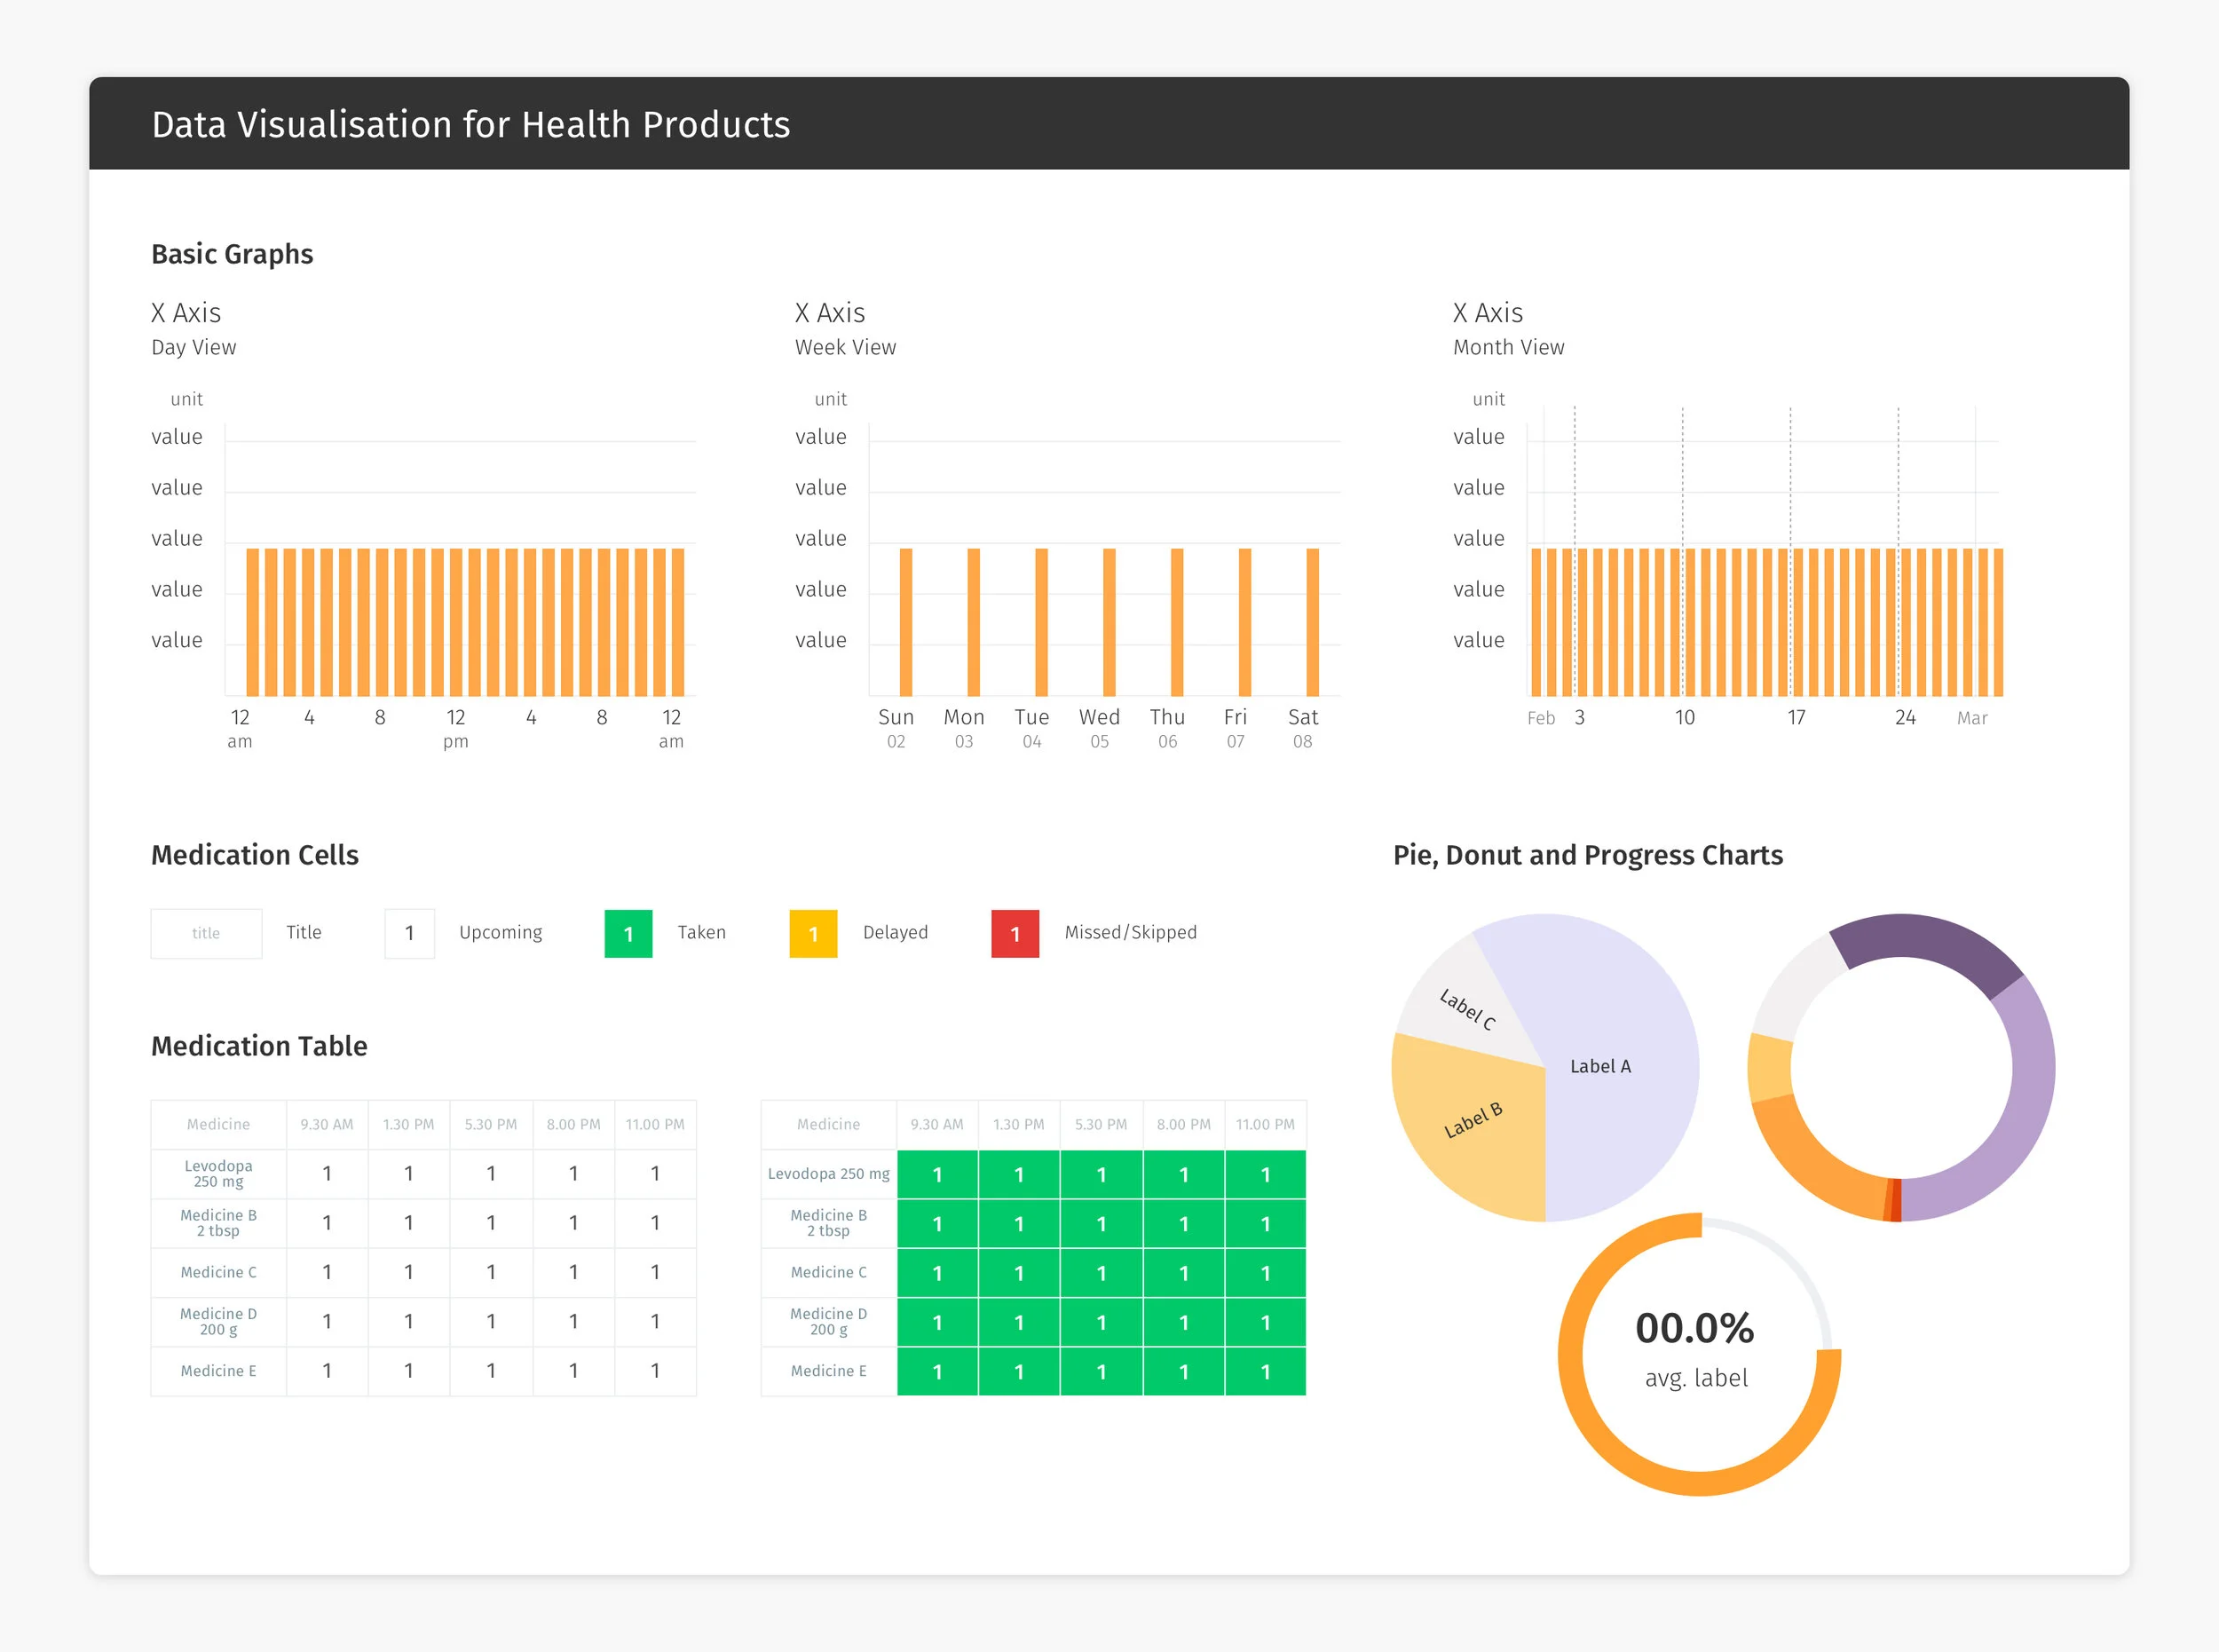Click white Medicine E cell at 9.30 AM
The image size is (2219, 1652).
click(327, 1370)
